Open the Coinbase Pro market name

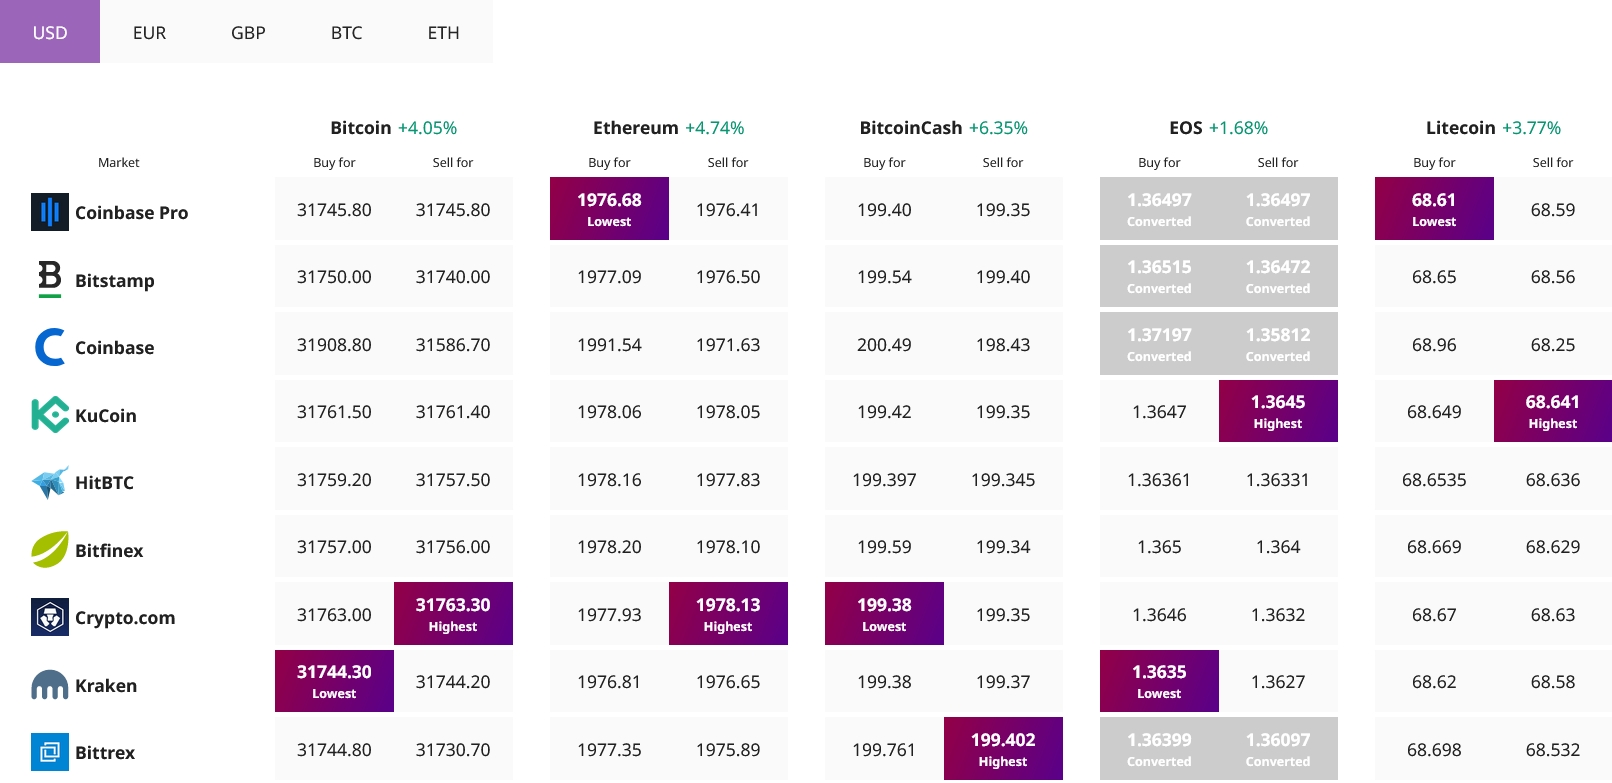131,212
